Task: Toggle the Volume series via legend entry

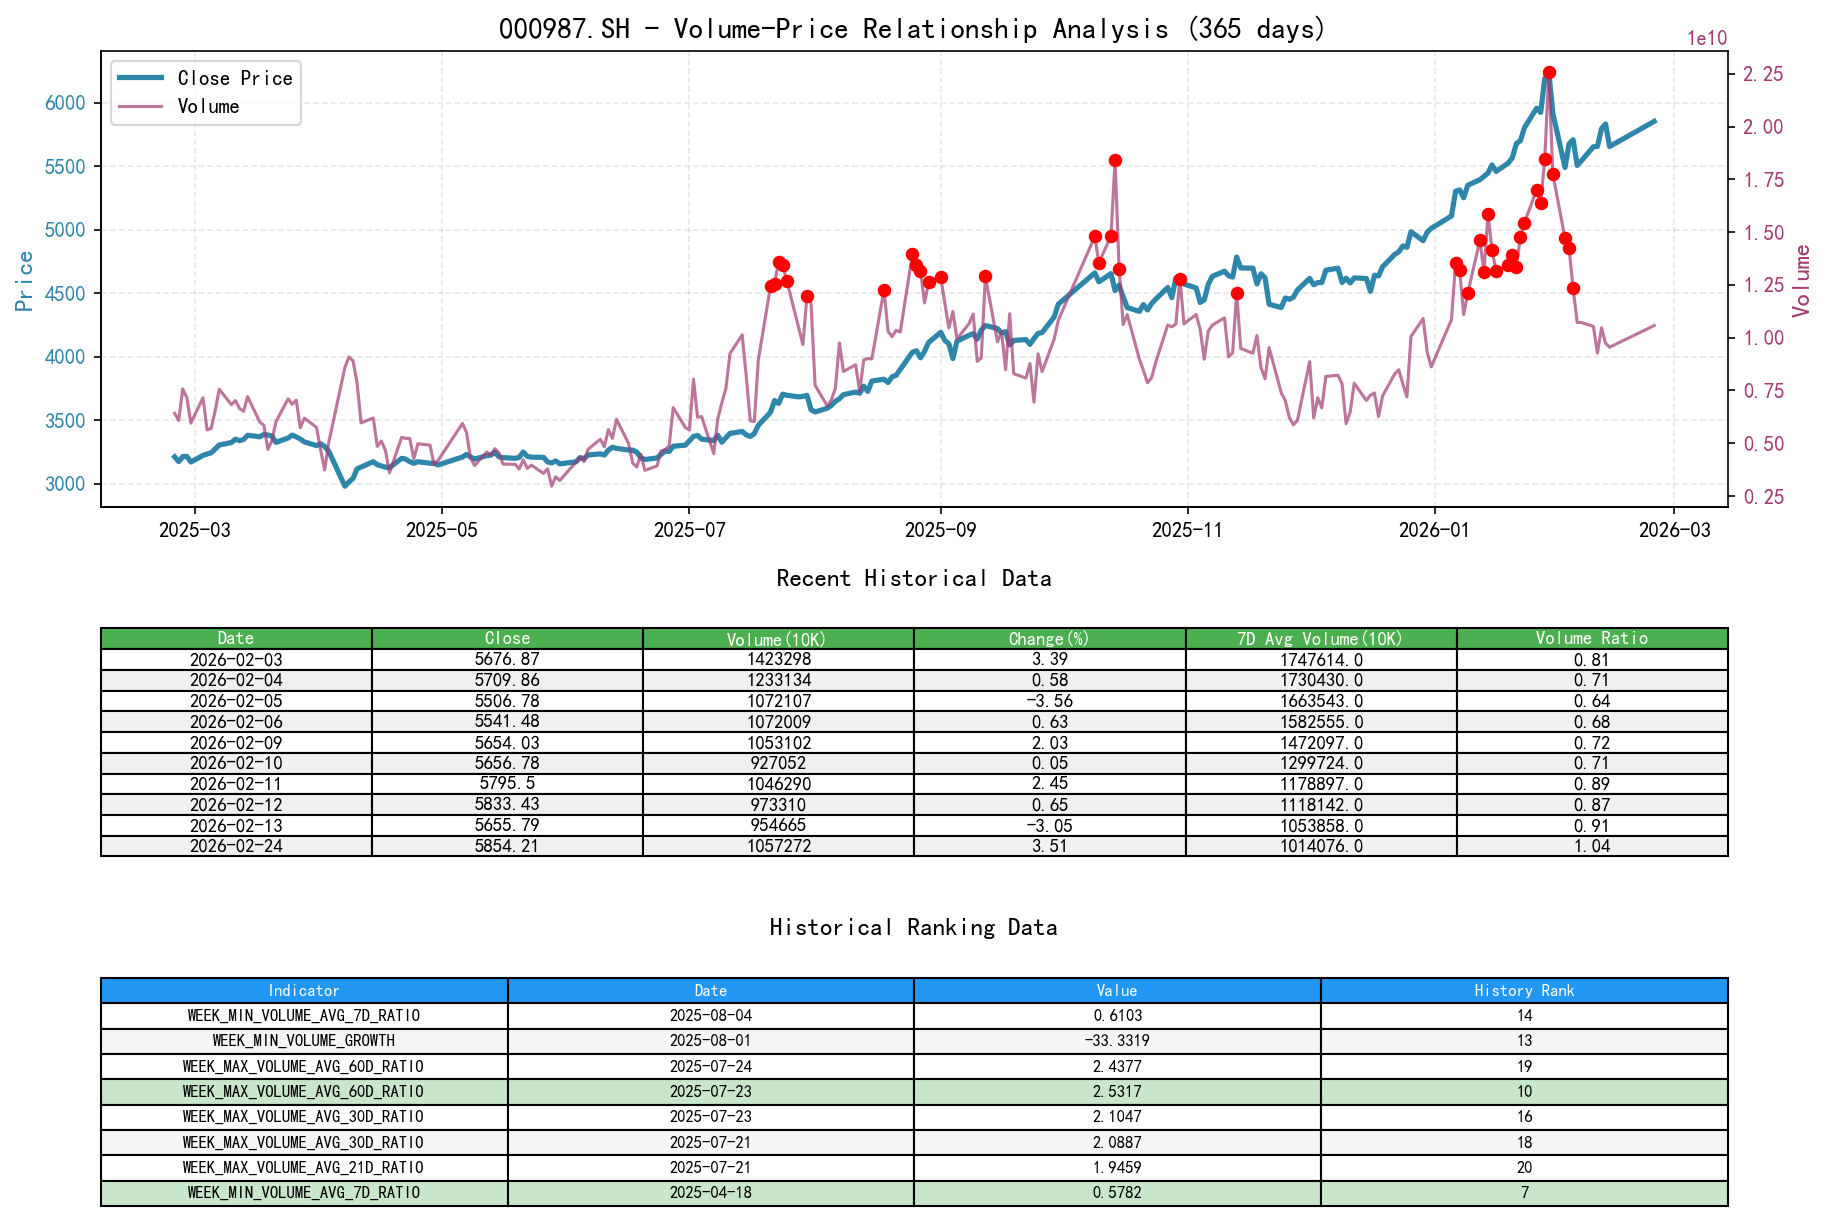Action: [210, 106]
